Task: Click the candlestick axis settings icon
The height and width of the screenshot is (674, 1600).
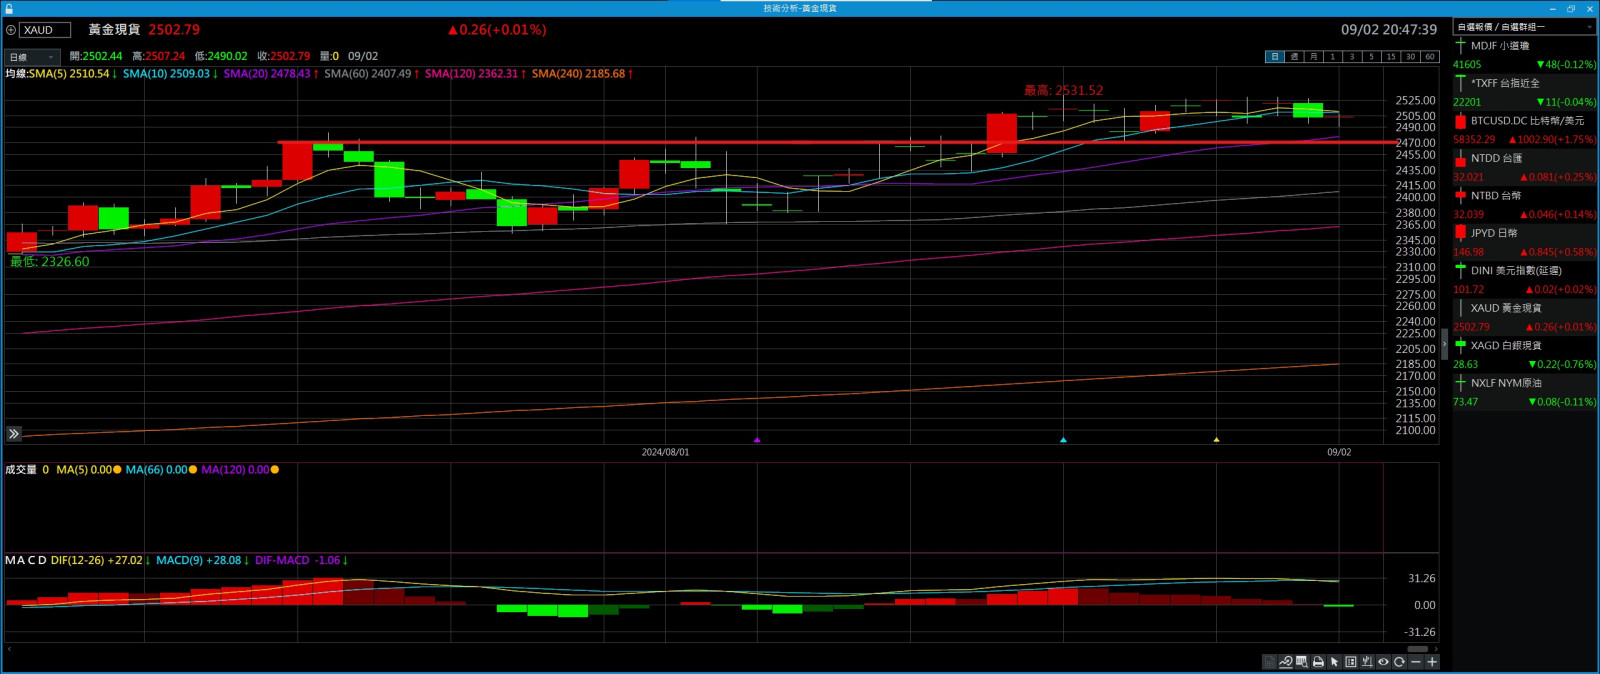Action: click(1367, 662)
